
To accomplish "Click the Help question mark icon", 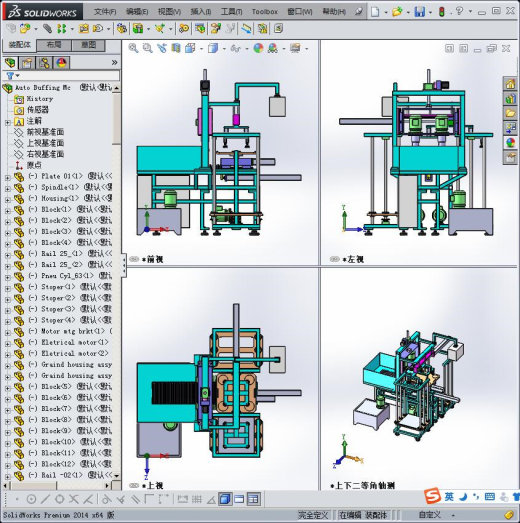I will coord(459,11).
